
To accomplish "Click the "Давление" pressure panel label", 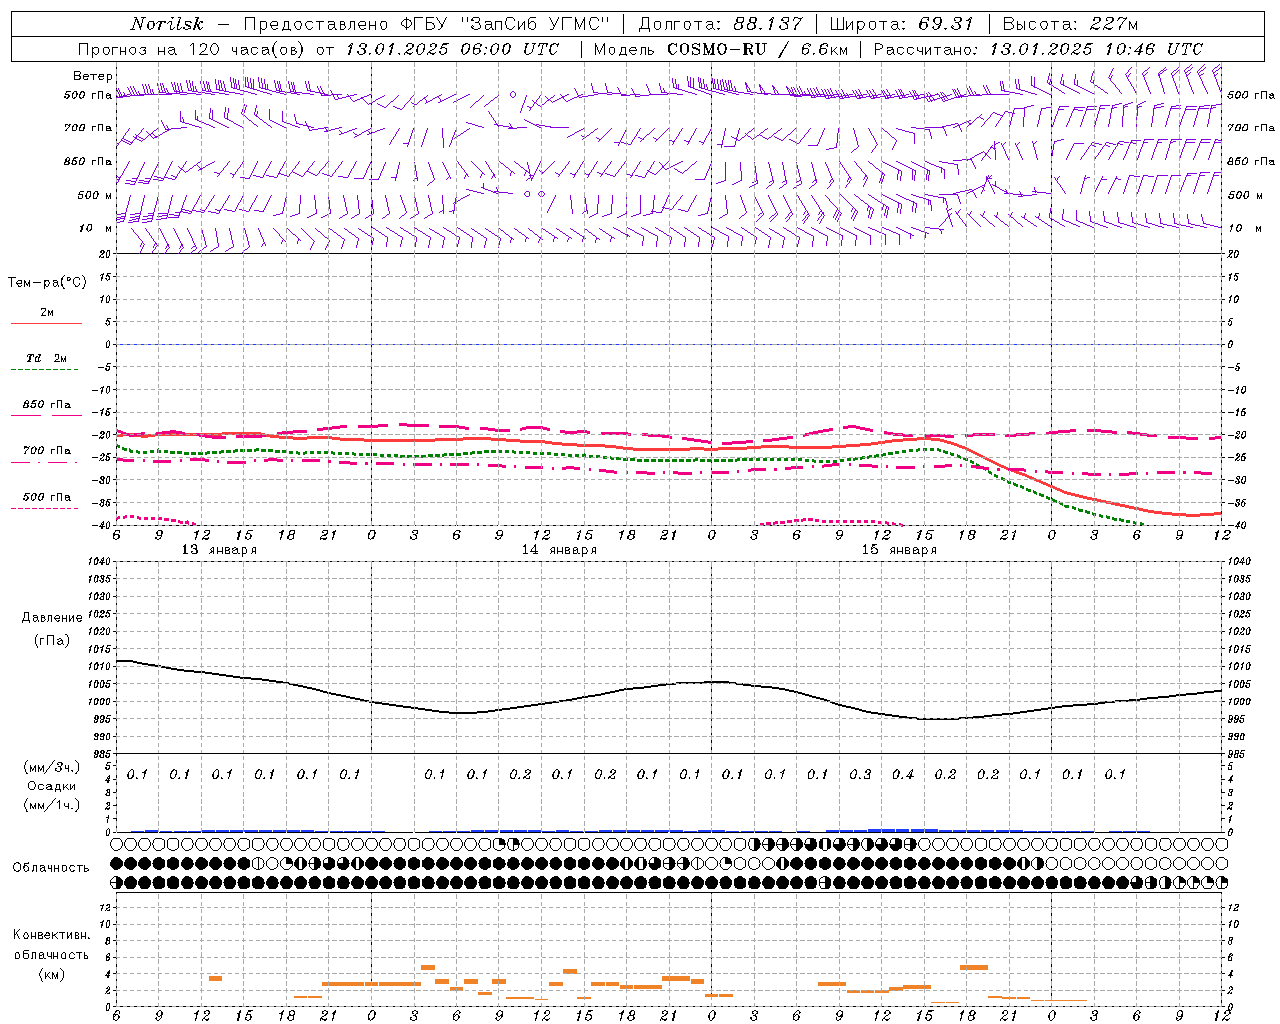I will 52,618.
